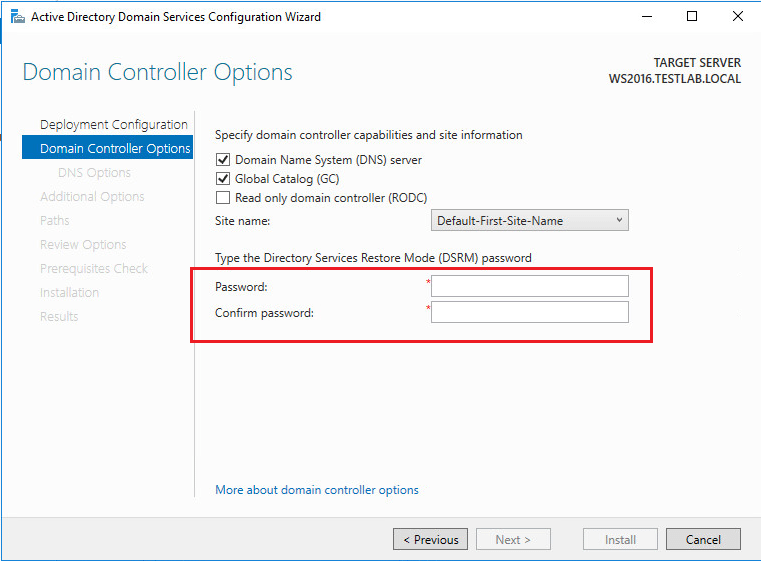Click the Password input field

(530, 287)
